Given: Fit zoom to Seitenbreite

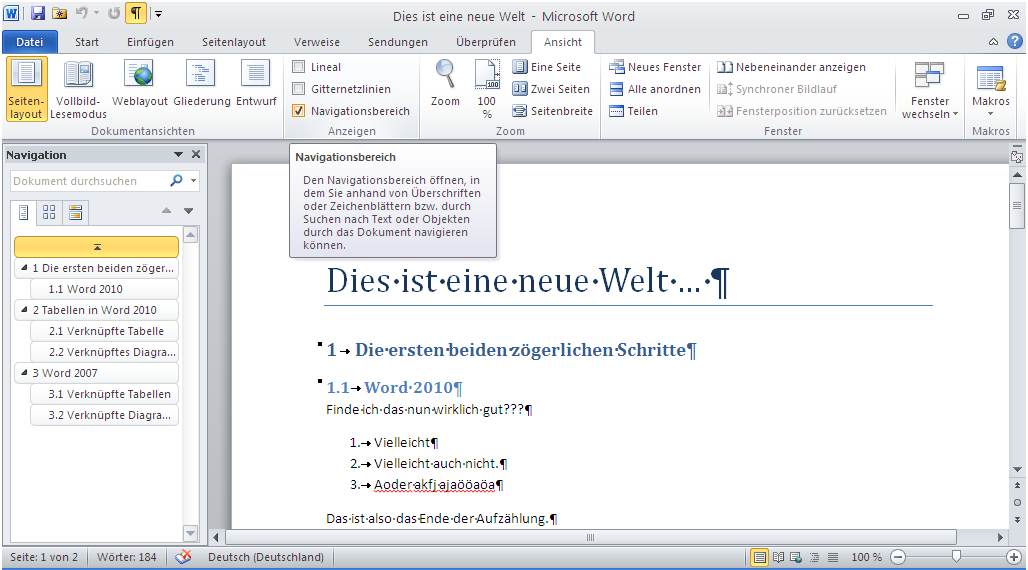Looking at the screenshot, I should click(552, 111).
